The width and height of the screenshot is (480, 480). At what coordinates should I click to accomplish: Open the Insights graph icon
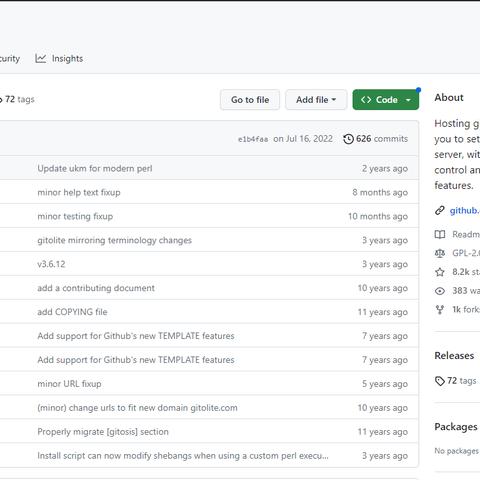[x=41, y=59]
